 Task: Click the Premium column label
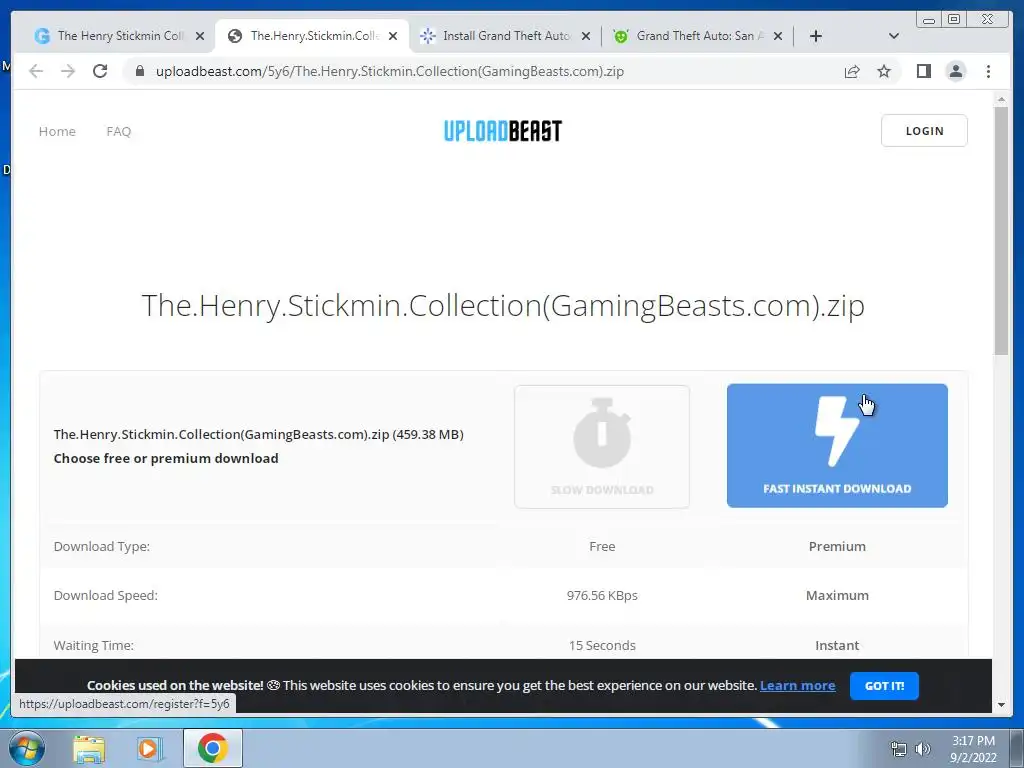click(x=837, y=547)
